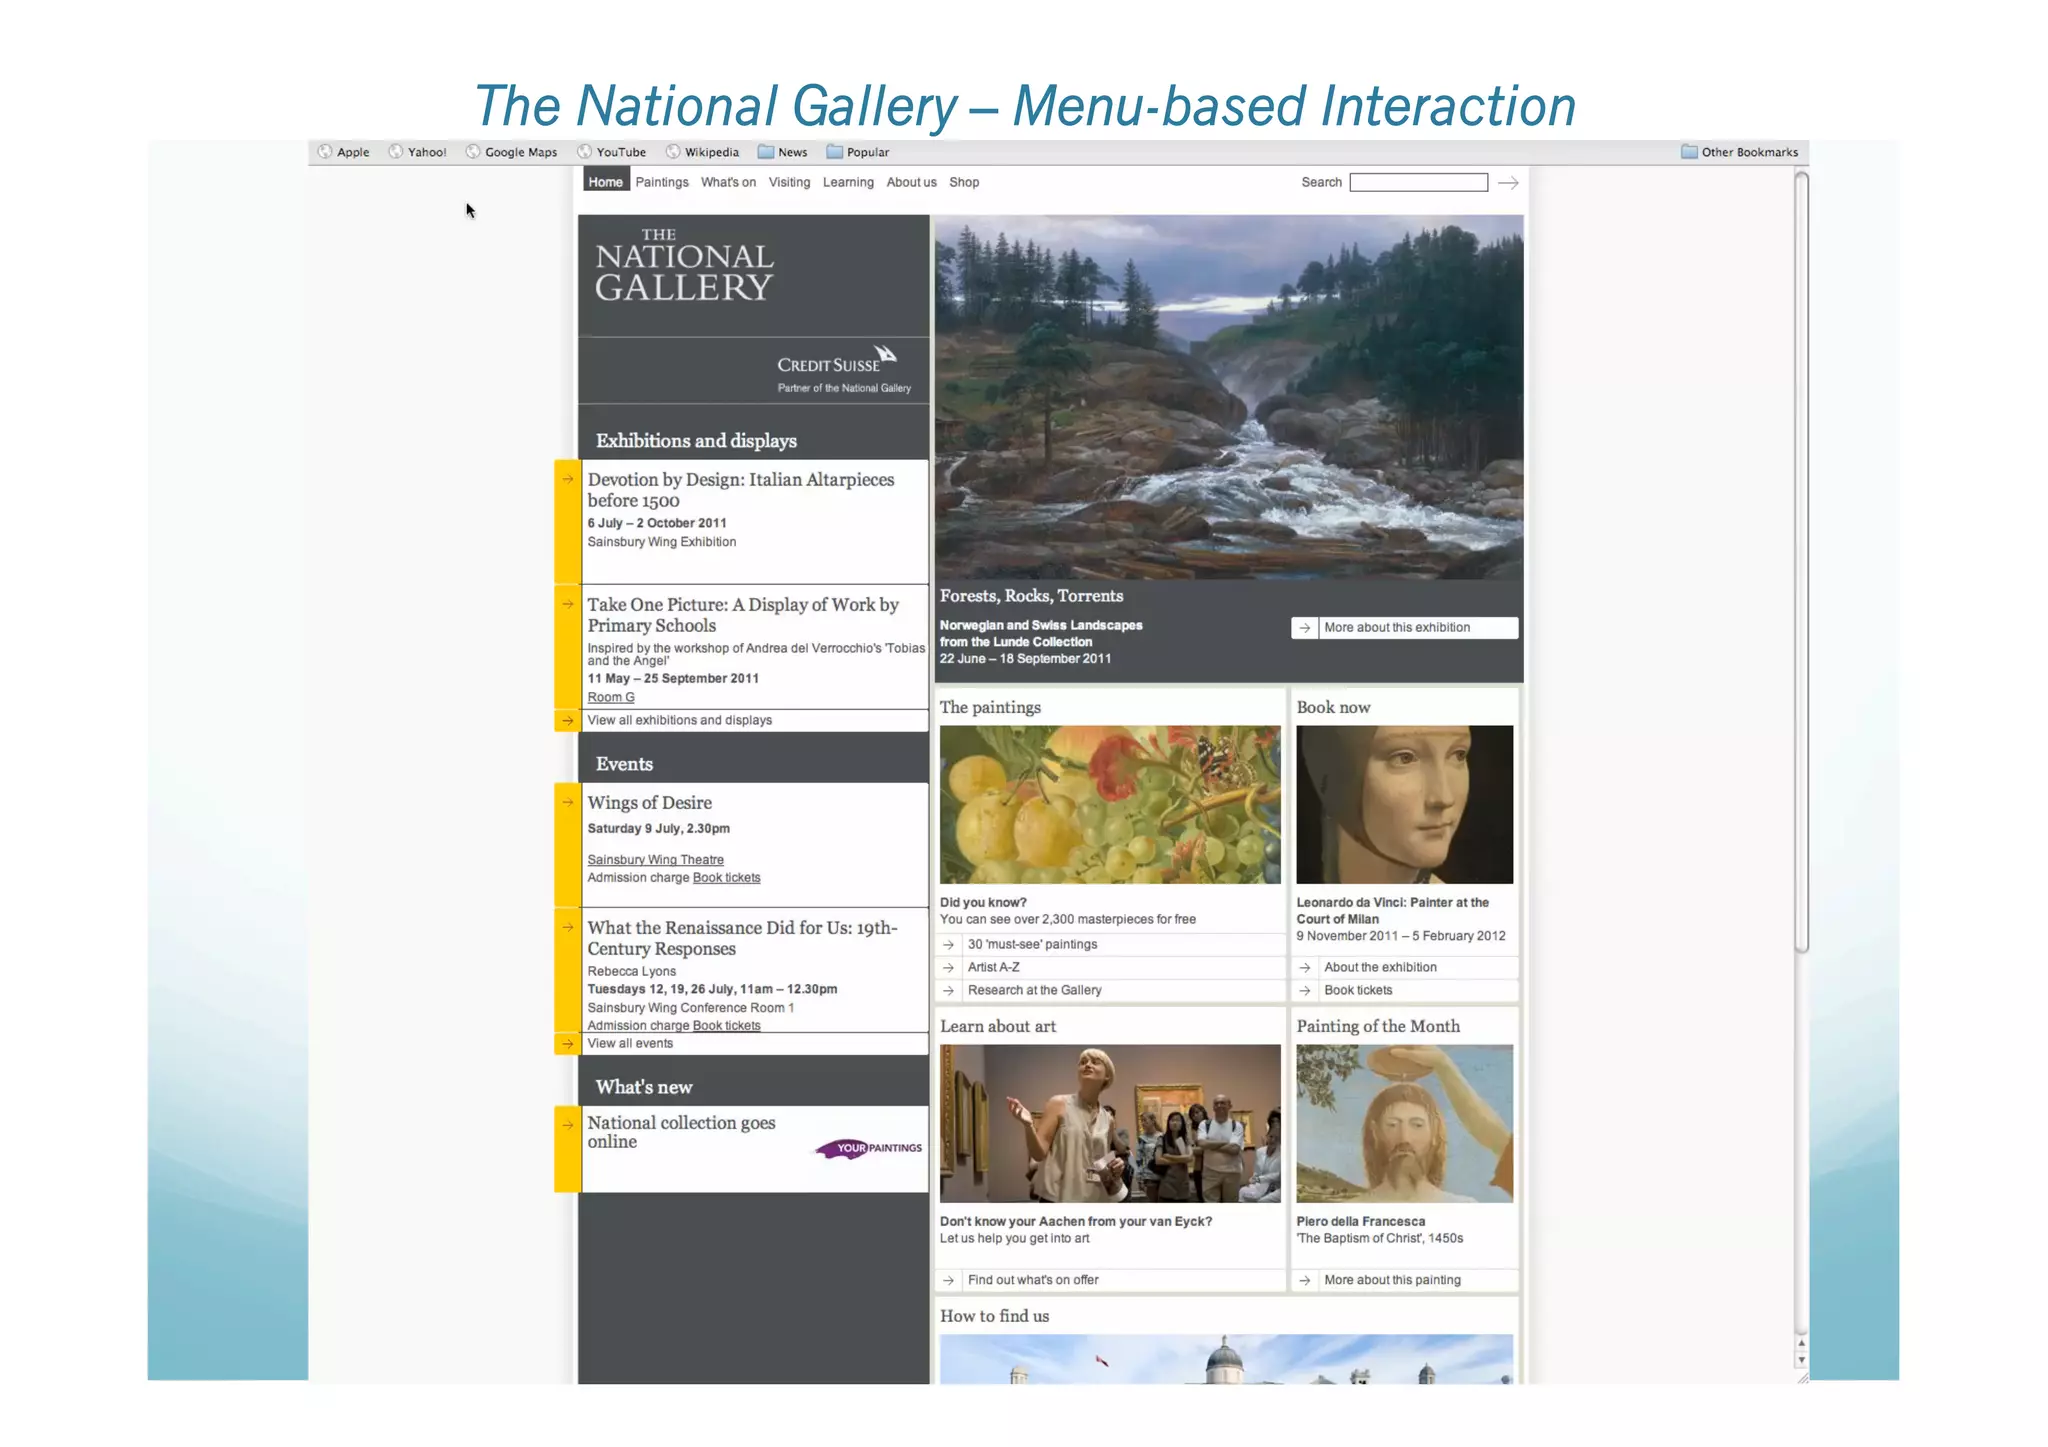Screen dimensions: 2048x1447
Task: Open More about this painting
Action: [1392, 1280]
